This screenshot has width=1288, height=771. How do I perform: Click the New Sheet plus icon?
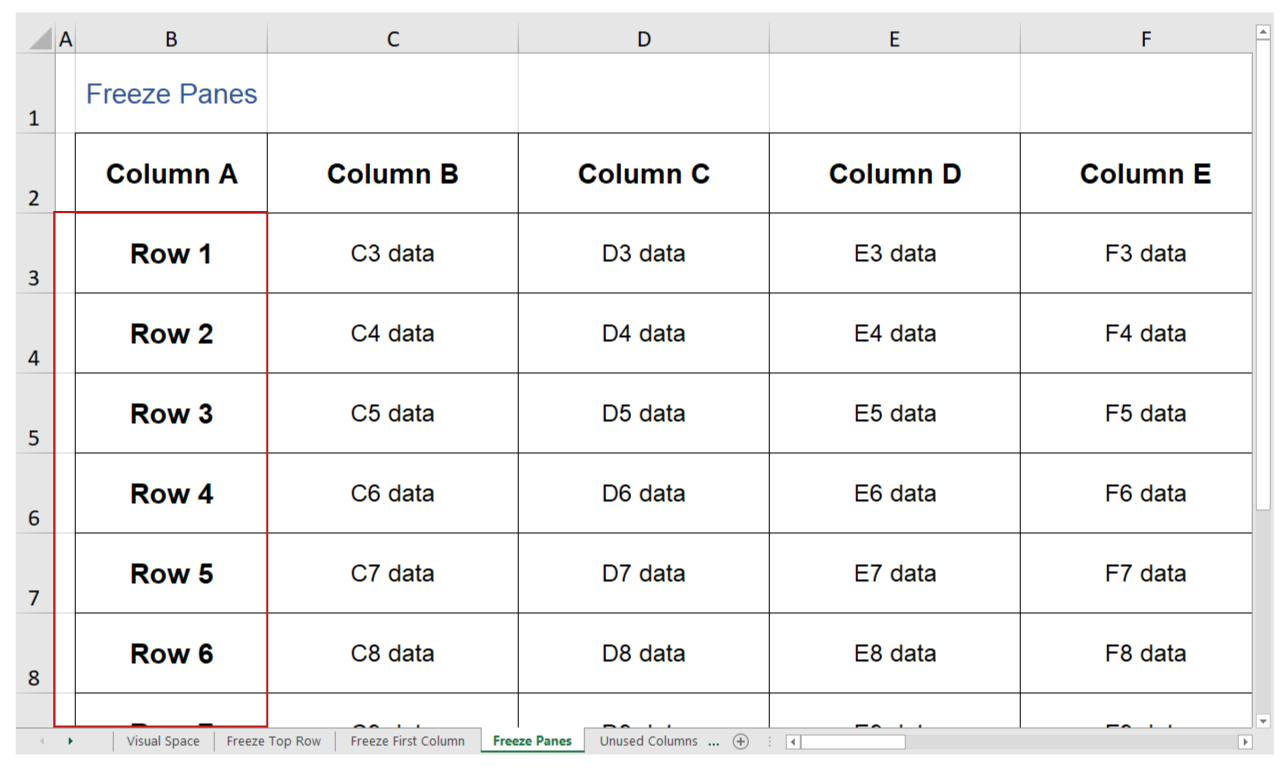(x=741, y=741)
